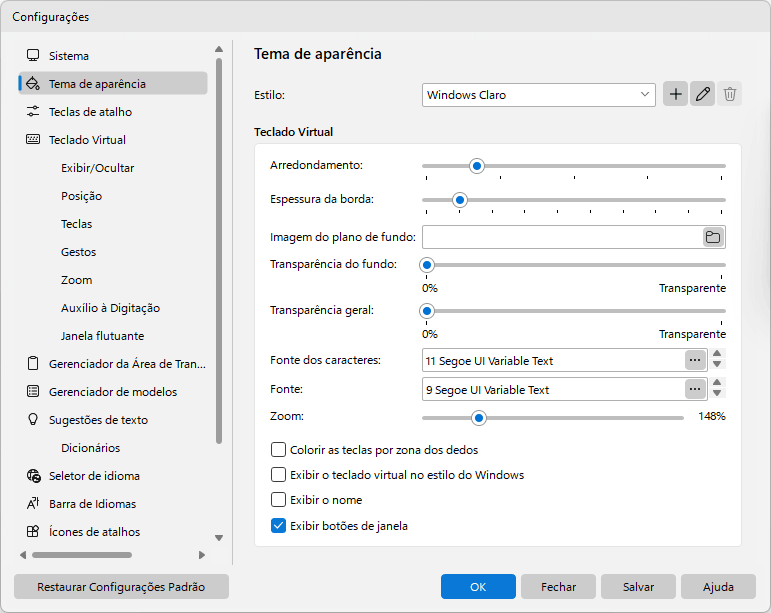
Task: Open the Teclado Virtual section
Action: [113, 140]
